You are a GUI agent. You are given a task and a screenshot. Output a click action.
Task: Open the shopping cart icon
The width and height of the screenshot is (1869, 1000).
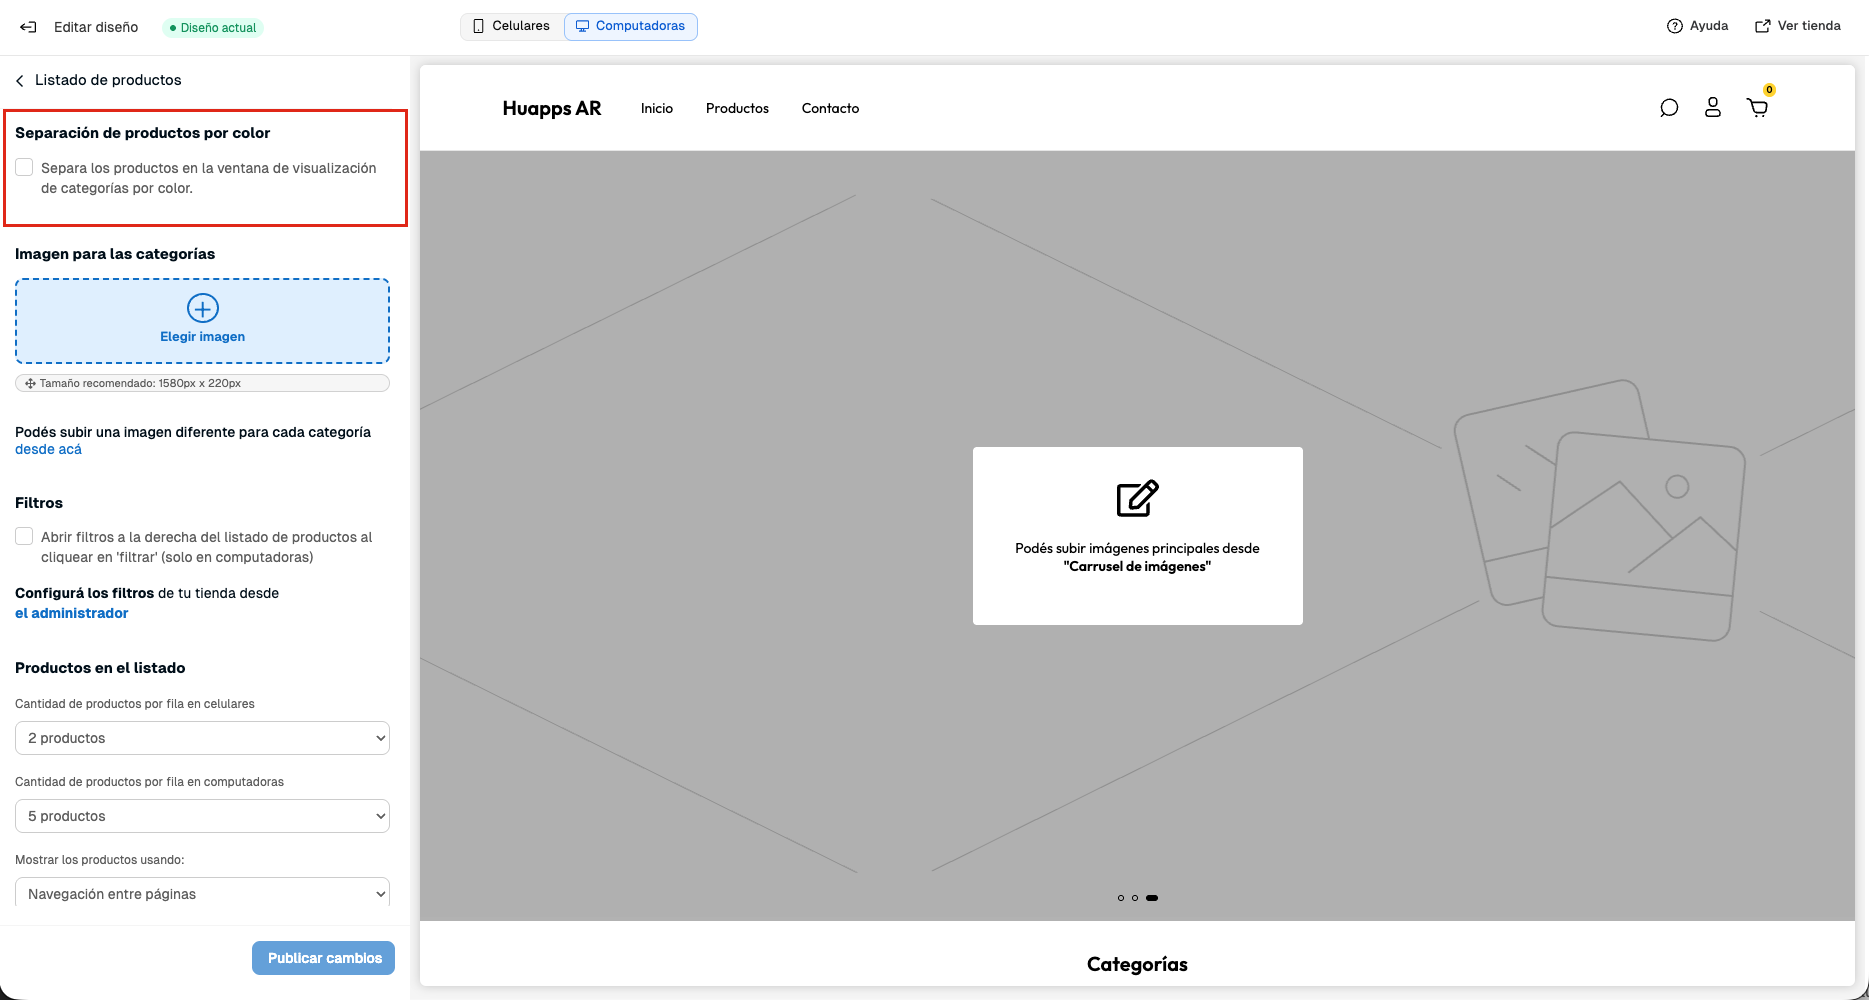(x=1757, y=108)
